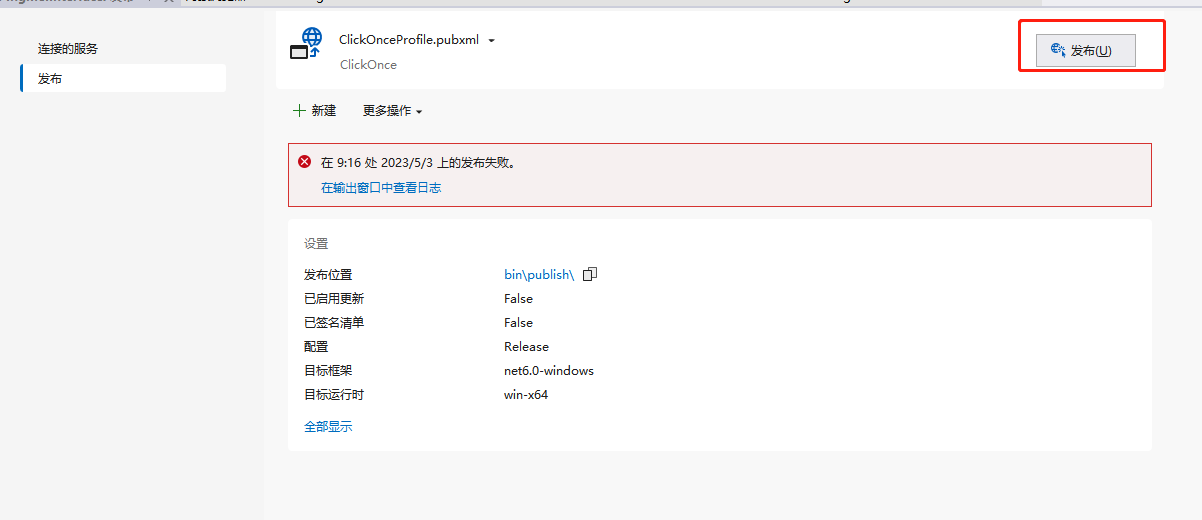This screenshot has height=520, width=1202.
Task: Open the bin\publish\ location link
Action: [539, 275]
